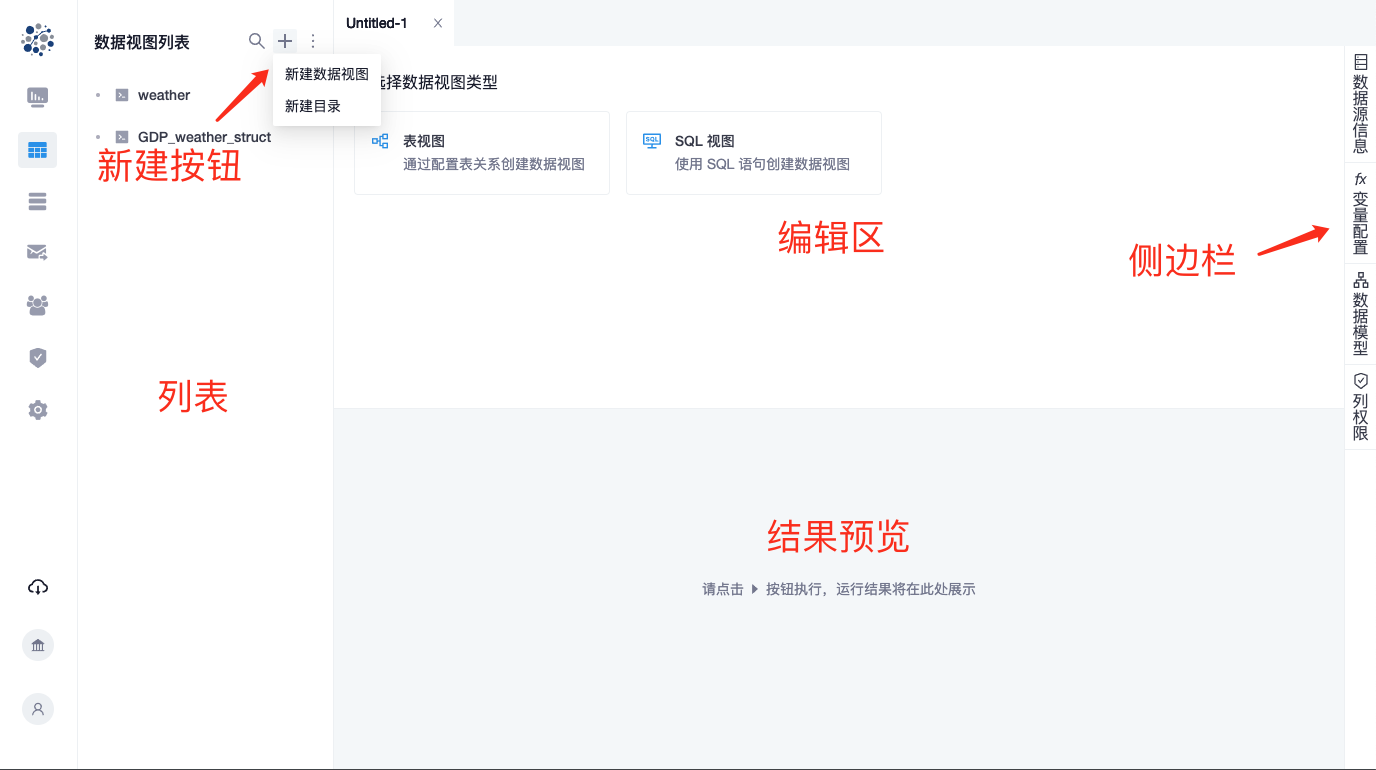Open the mail schedule icon

38,254
